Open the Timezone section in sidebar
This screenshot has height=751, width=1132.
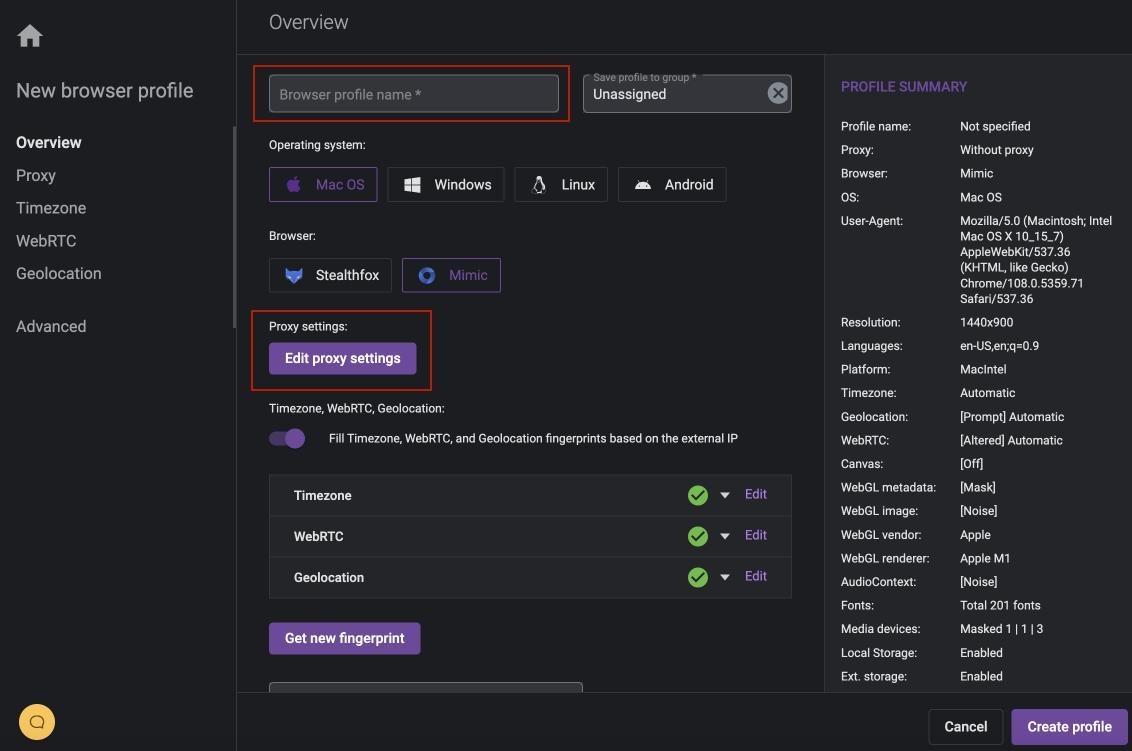click(x=51, y=208)
